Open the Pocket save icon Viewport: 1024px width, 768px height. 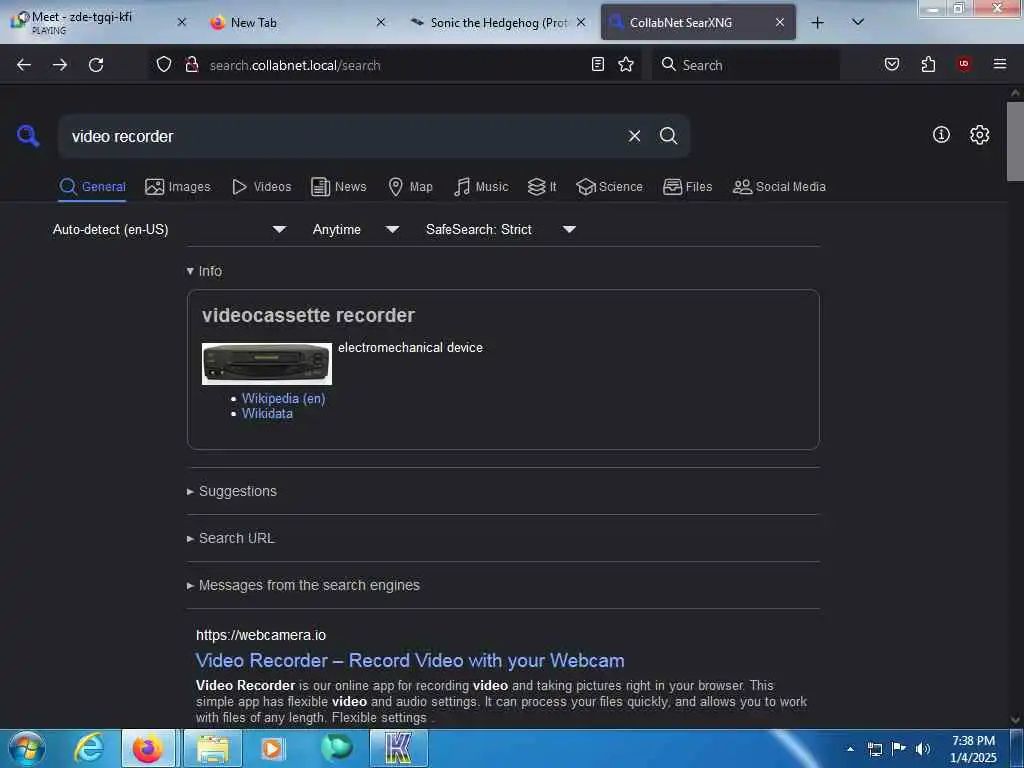(x=892, y=64)
